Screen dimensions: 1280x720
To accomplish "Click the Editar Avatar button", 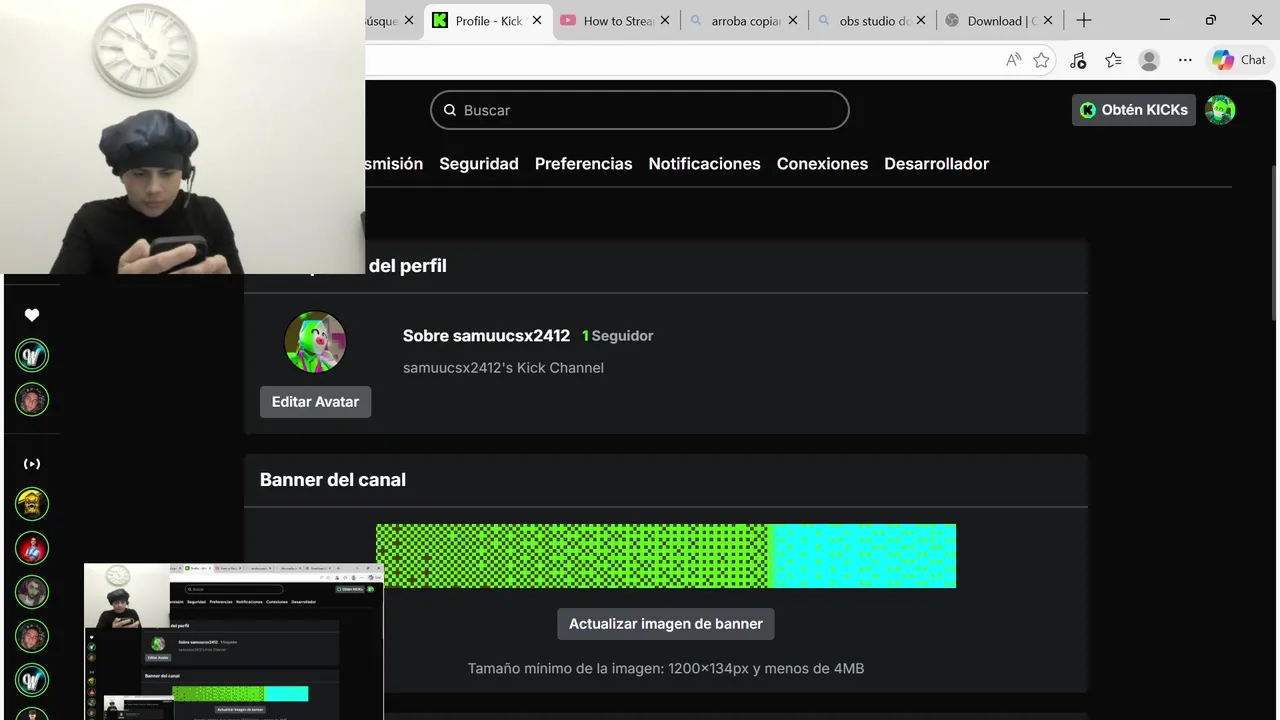I will tap(315, 402).
